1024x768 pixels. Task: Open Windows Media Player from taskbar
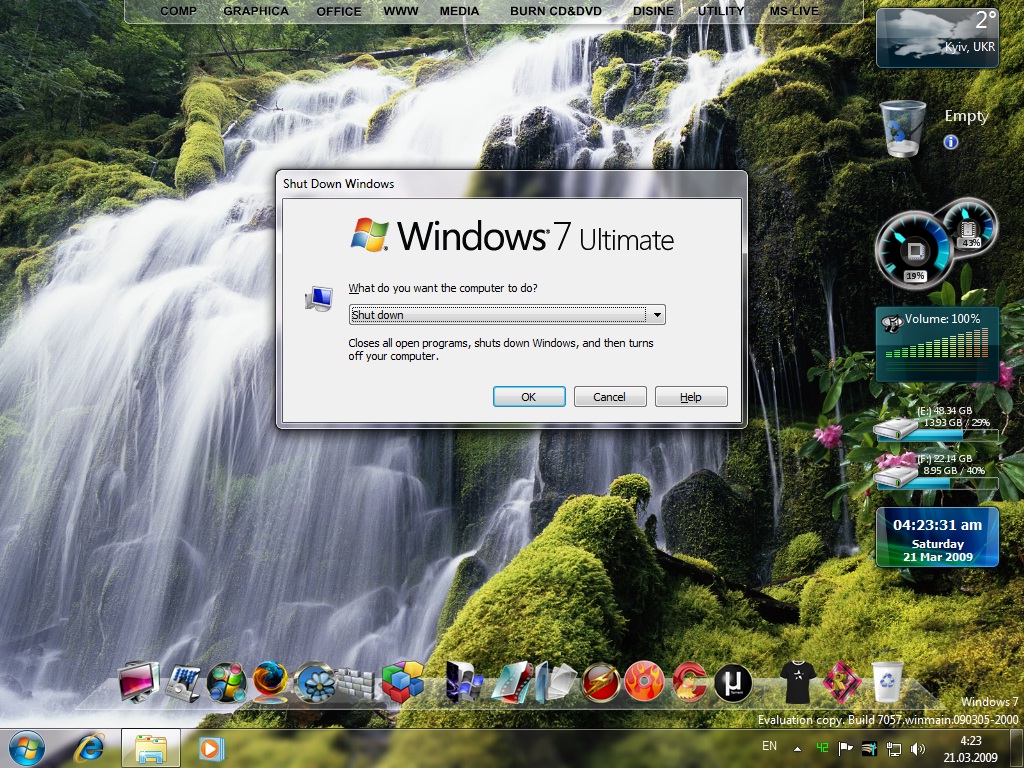coord(211,748)
